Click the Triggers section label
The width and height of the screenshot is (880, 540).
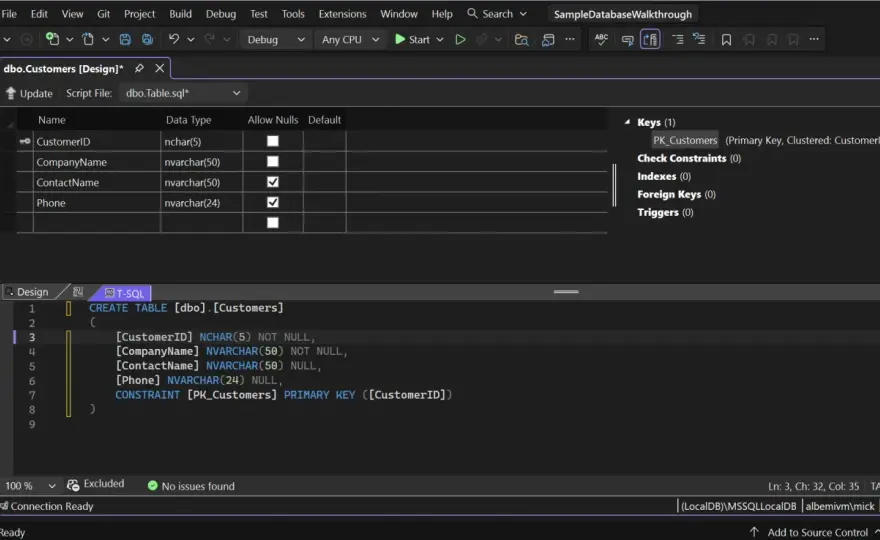point(658,212)
